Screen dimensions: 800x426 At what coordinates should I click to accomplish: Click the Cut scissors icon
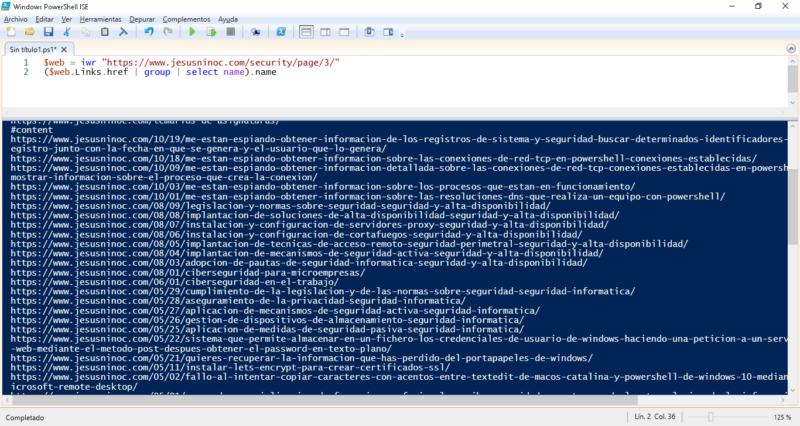pos(64,32)
